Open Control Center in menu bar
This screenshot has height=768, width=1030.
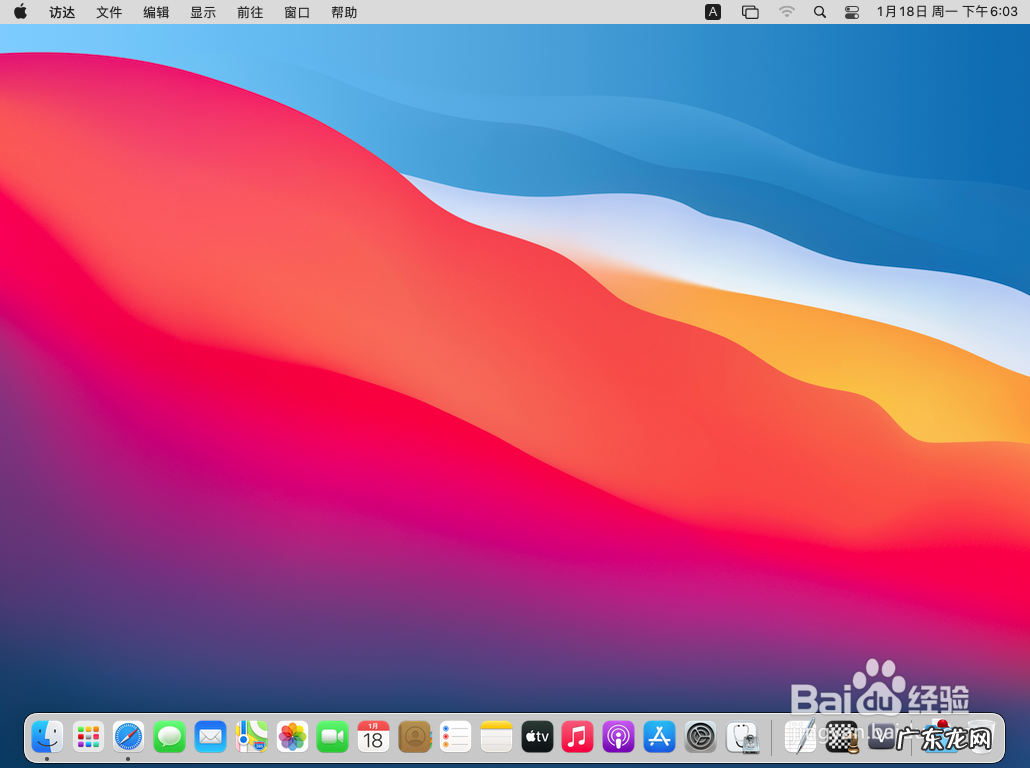pos(852,12)
